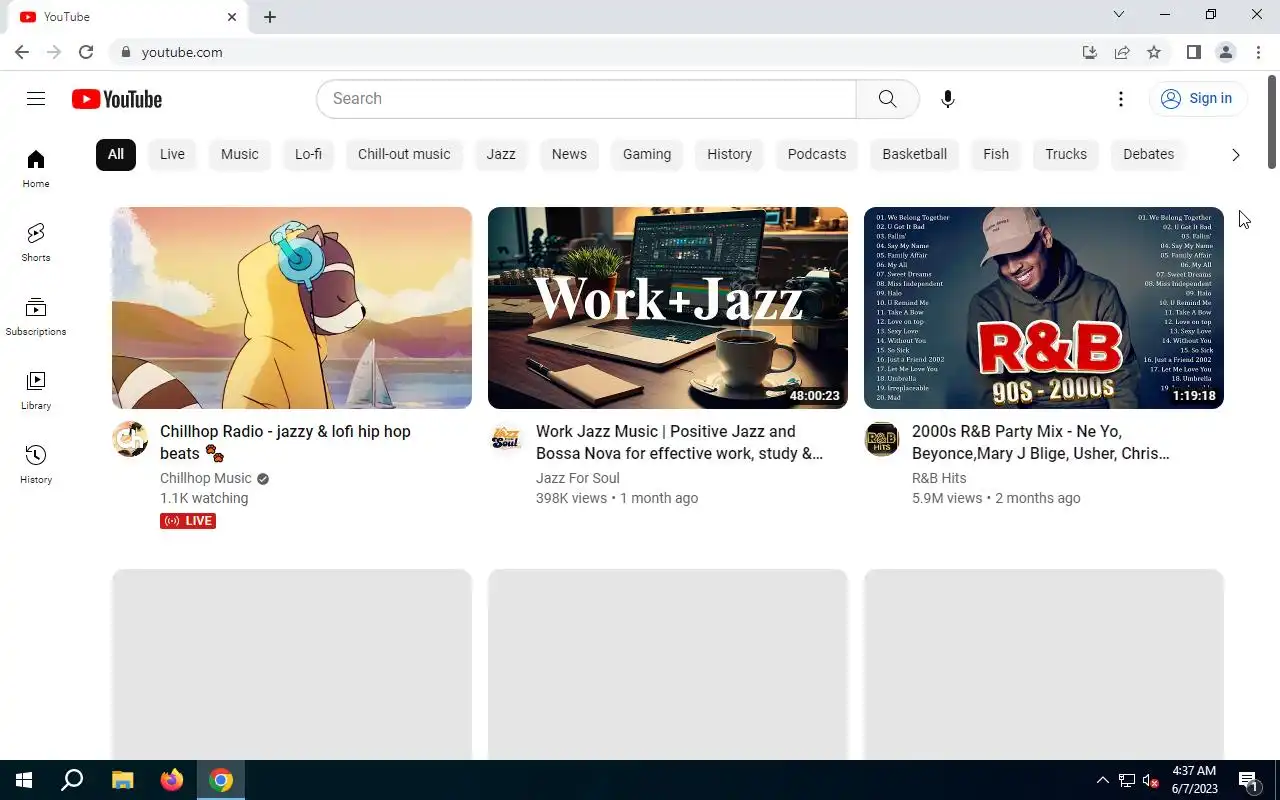Click the Sign in button
The width and height of the screenshot is (1280, 800).
1197,98
